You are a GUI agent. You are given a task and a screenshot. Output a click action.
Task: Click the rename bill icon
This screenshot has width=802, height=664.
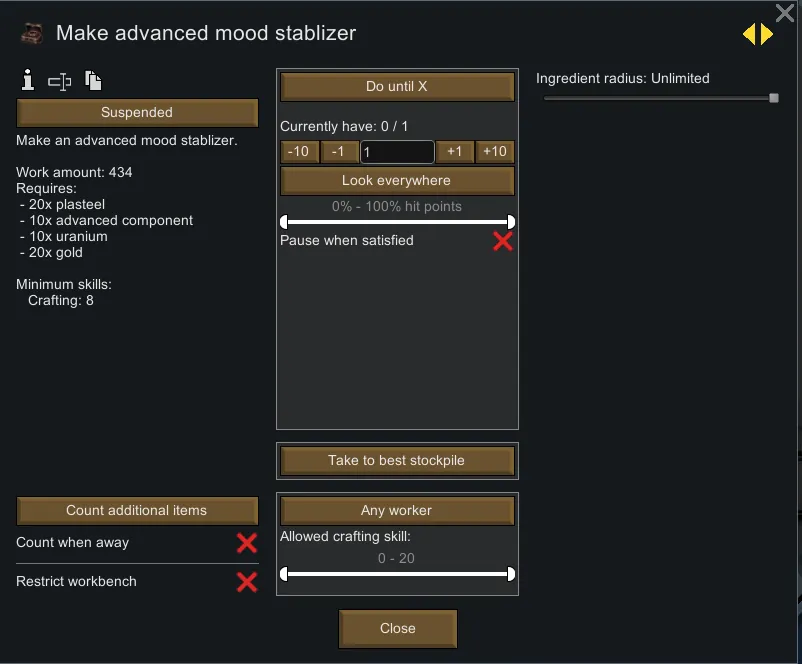(x=60, y=82)
